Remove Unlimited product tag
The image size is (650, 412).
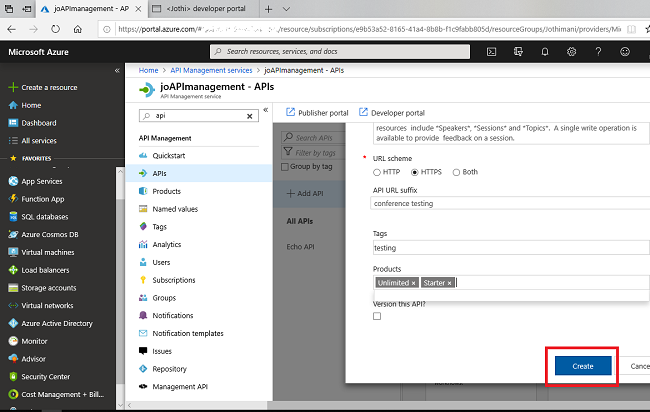point(413,283)
